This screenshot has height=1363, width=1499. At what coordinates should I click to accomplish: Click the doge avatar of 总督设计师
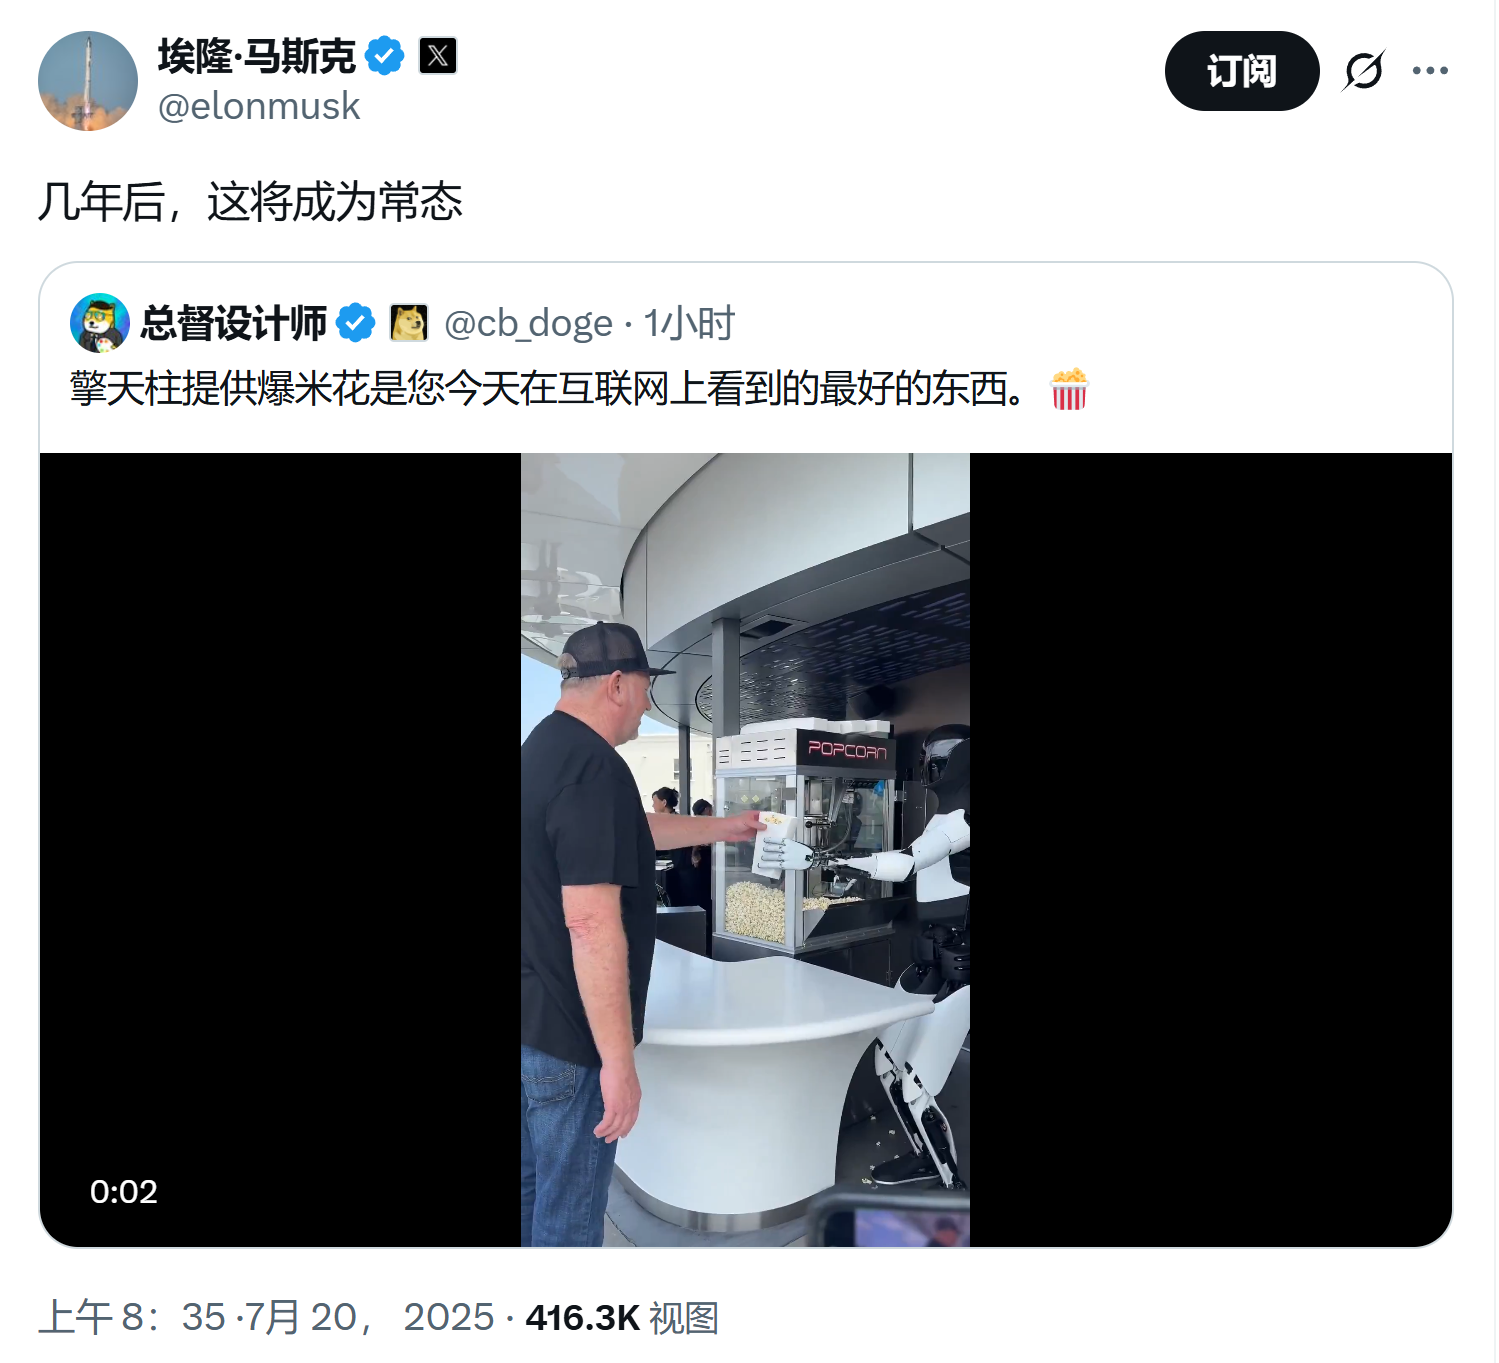pos(99,323)
